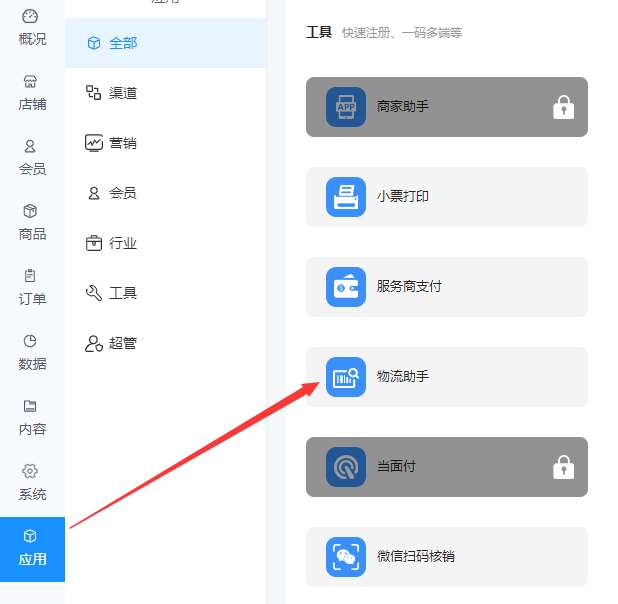This screenshot has height=604, width=618.
Task: Click the 小票打印 printer icon
Action: pyautogui.click(x=346, y=197)
